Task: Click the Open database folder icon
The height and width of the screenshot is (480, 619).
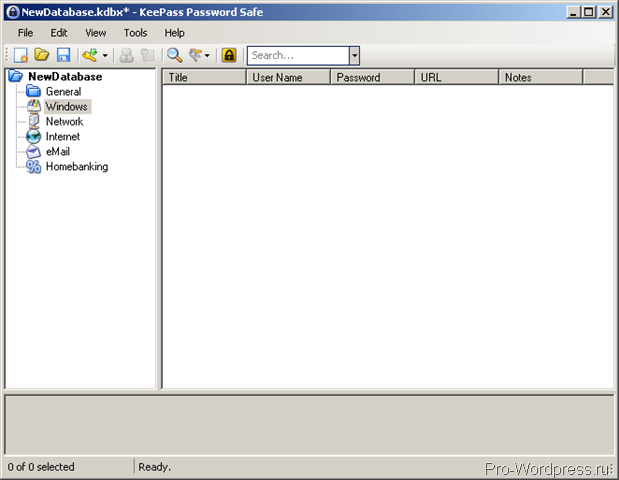Action: pyautogui.click(x=41, y=55)
